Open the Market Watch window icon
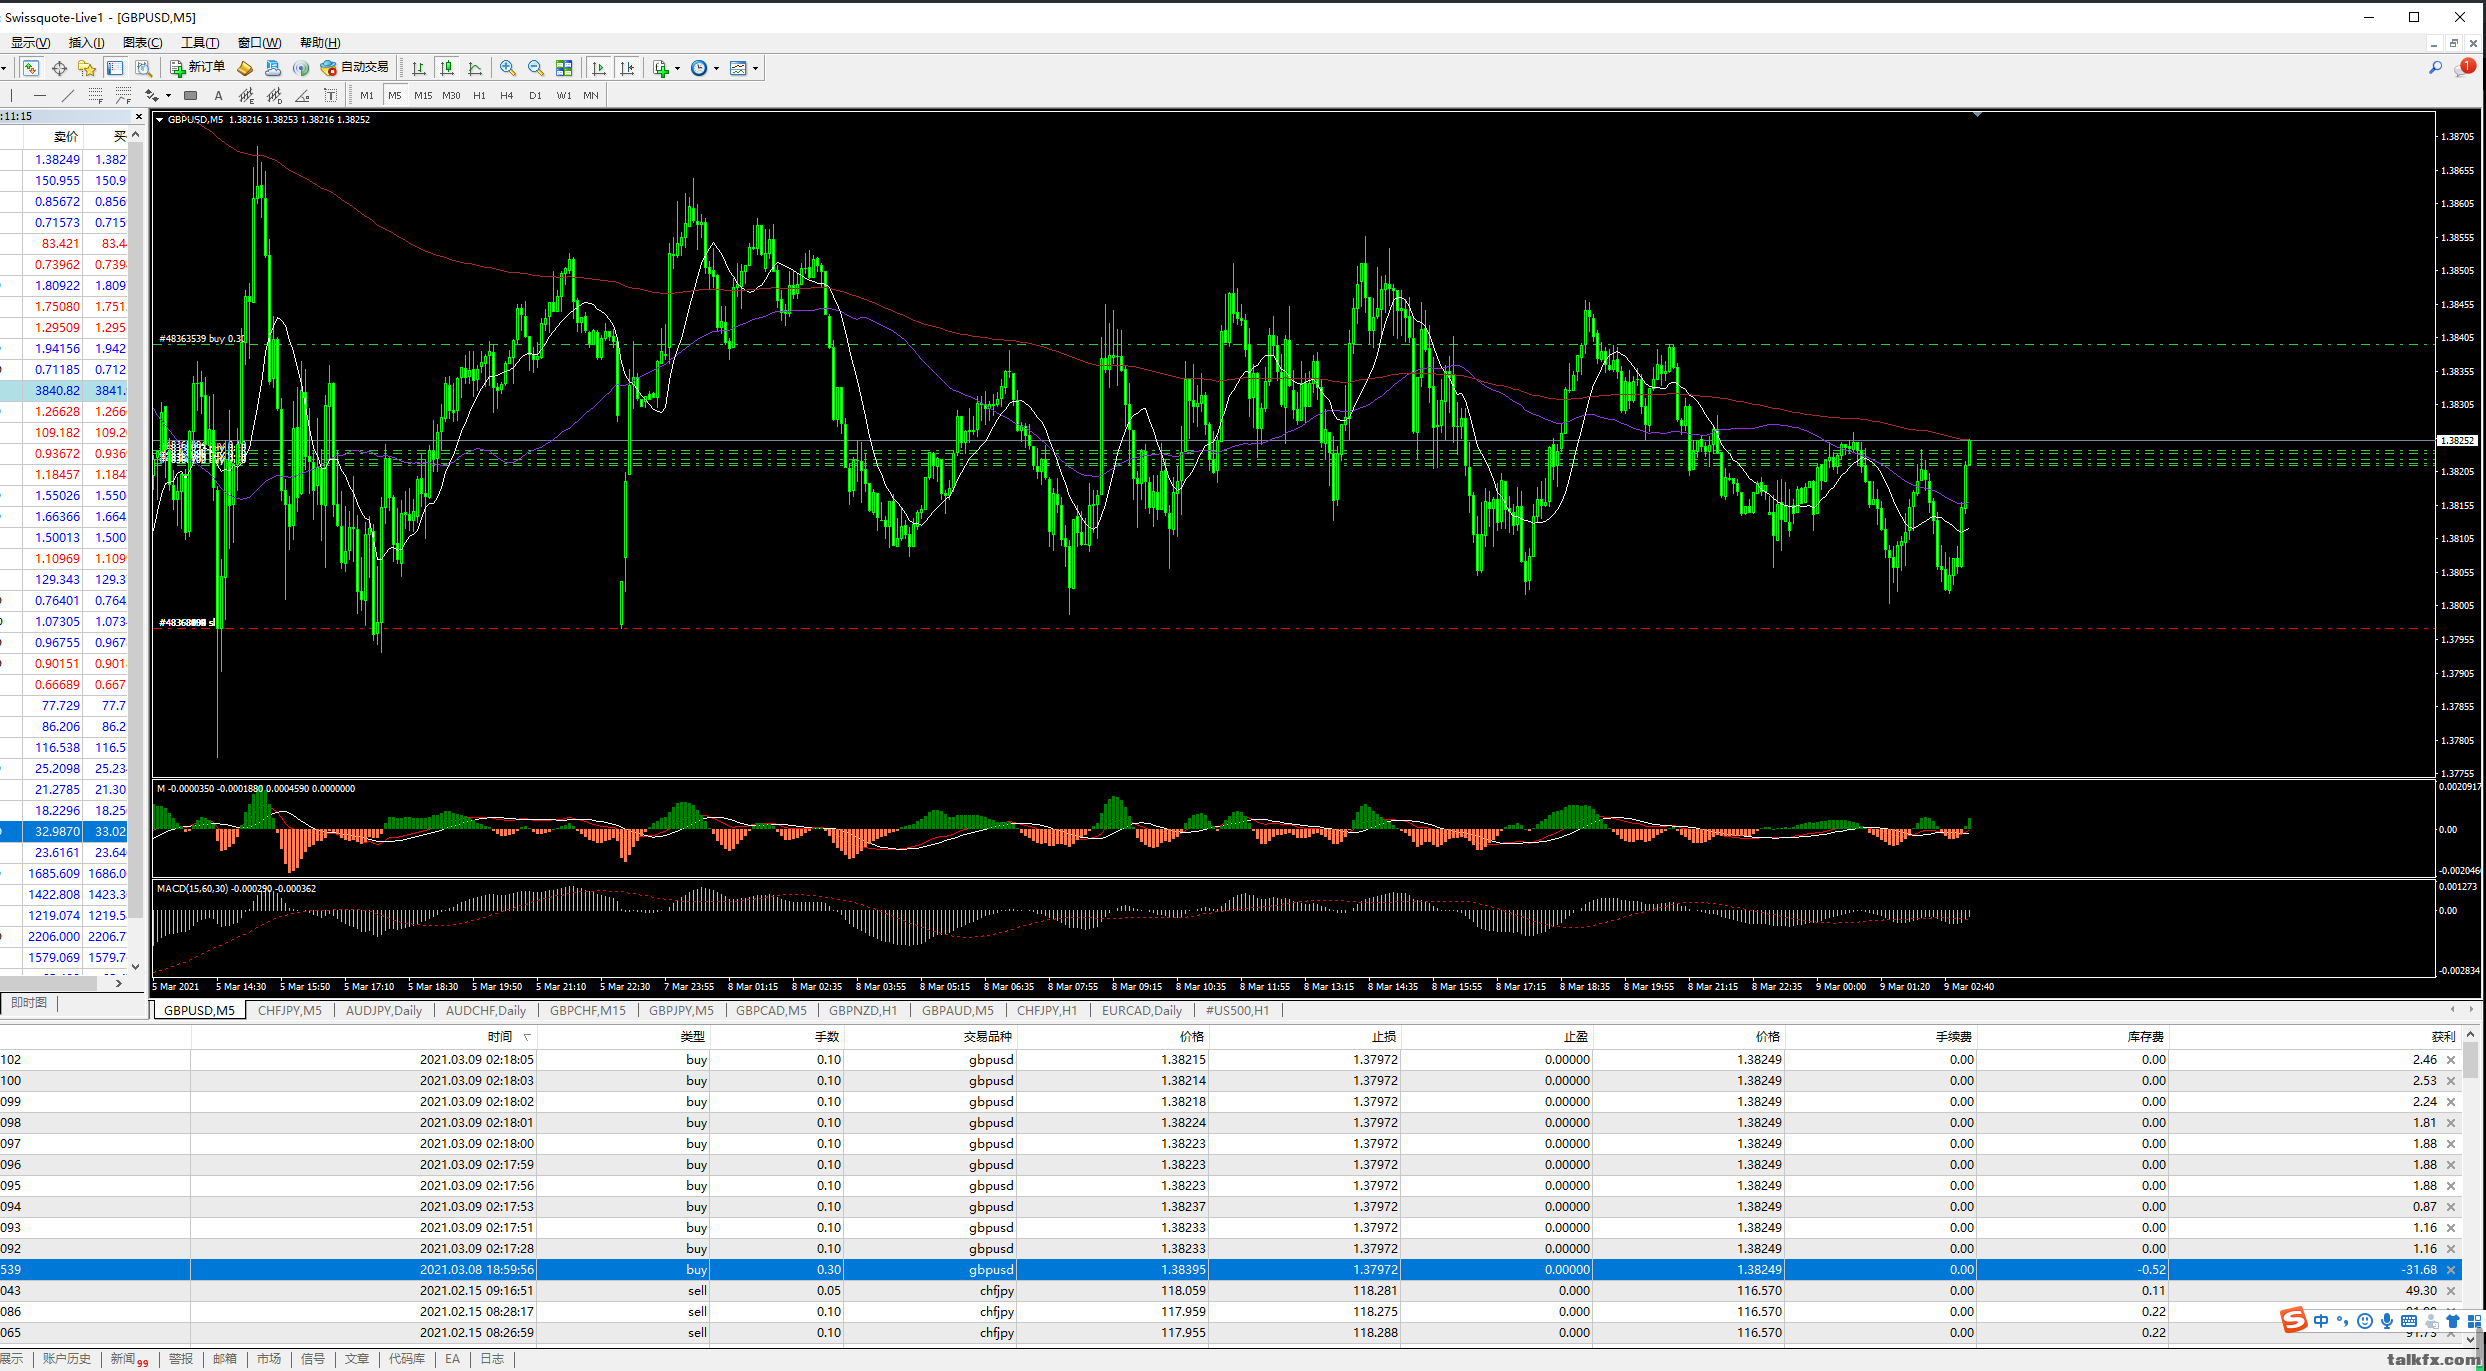Viewport: 2486px width, 1371px height. [x=31, y=68]
